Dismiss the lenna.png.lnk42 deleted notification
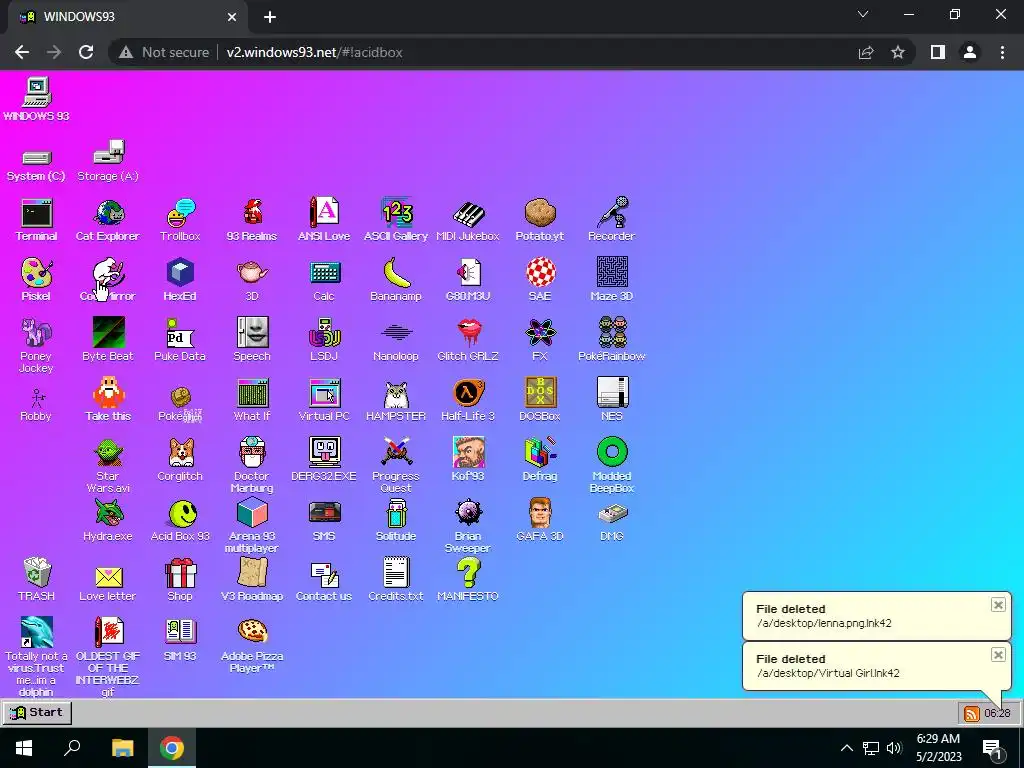Image resolution: width=1024 pixels, height=768 pixels. pos(998,605)
